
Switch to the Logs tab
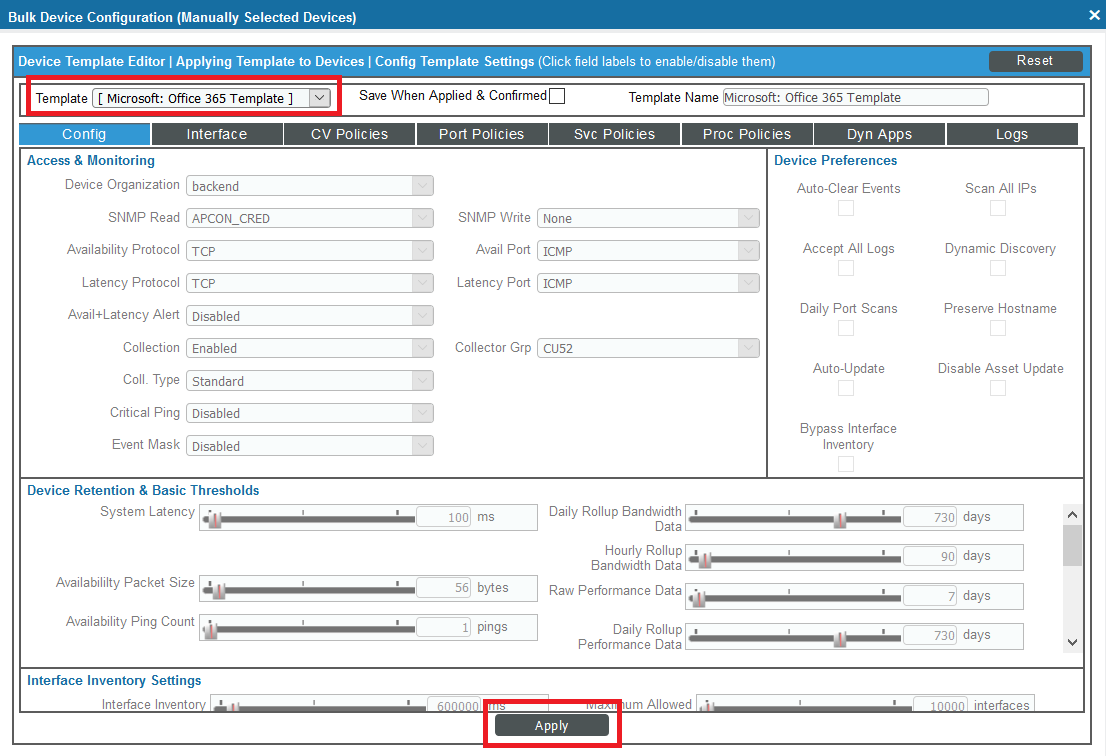pyautogui.click(x=1011, y=134)
